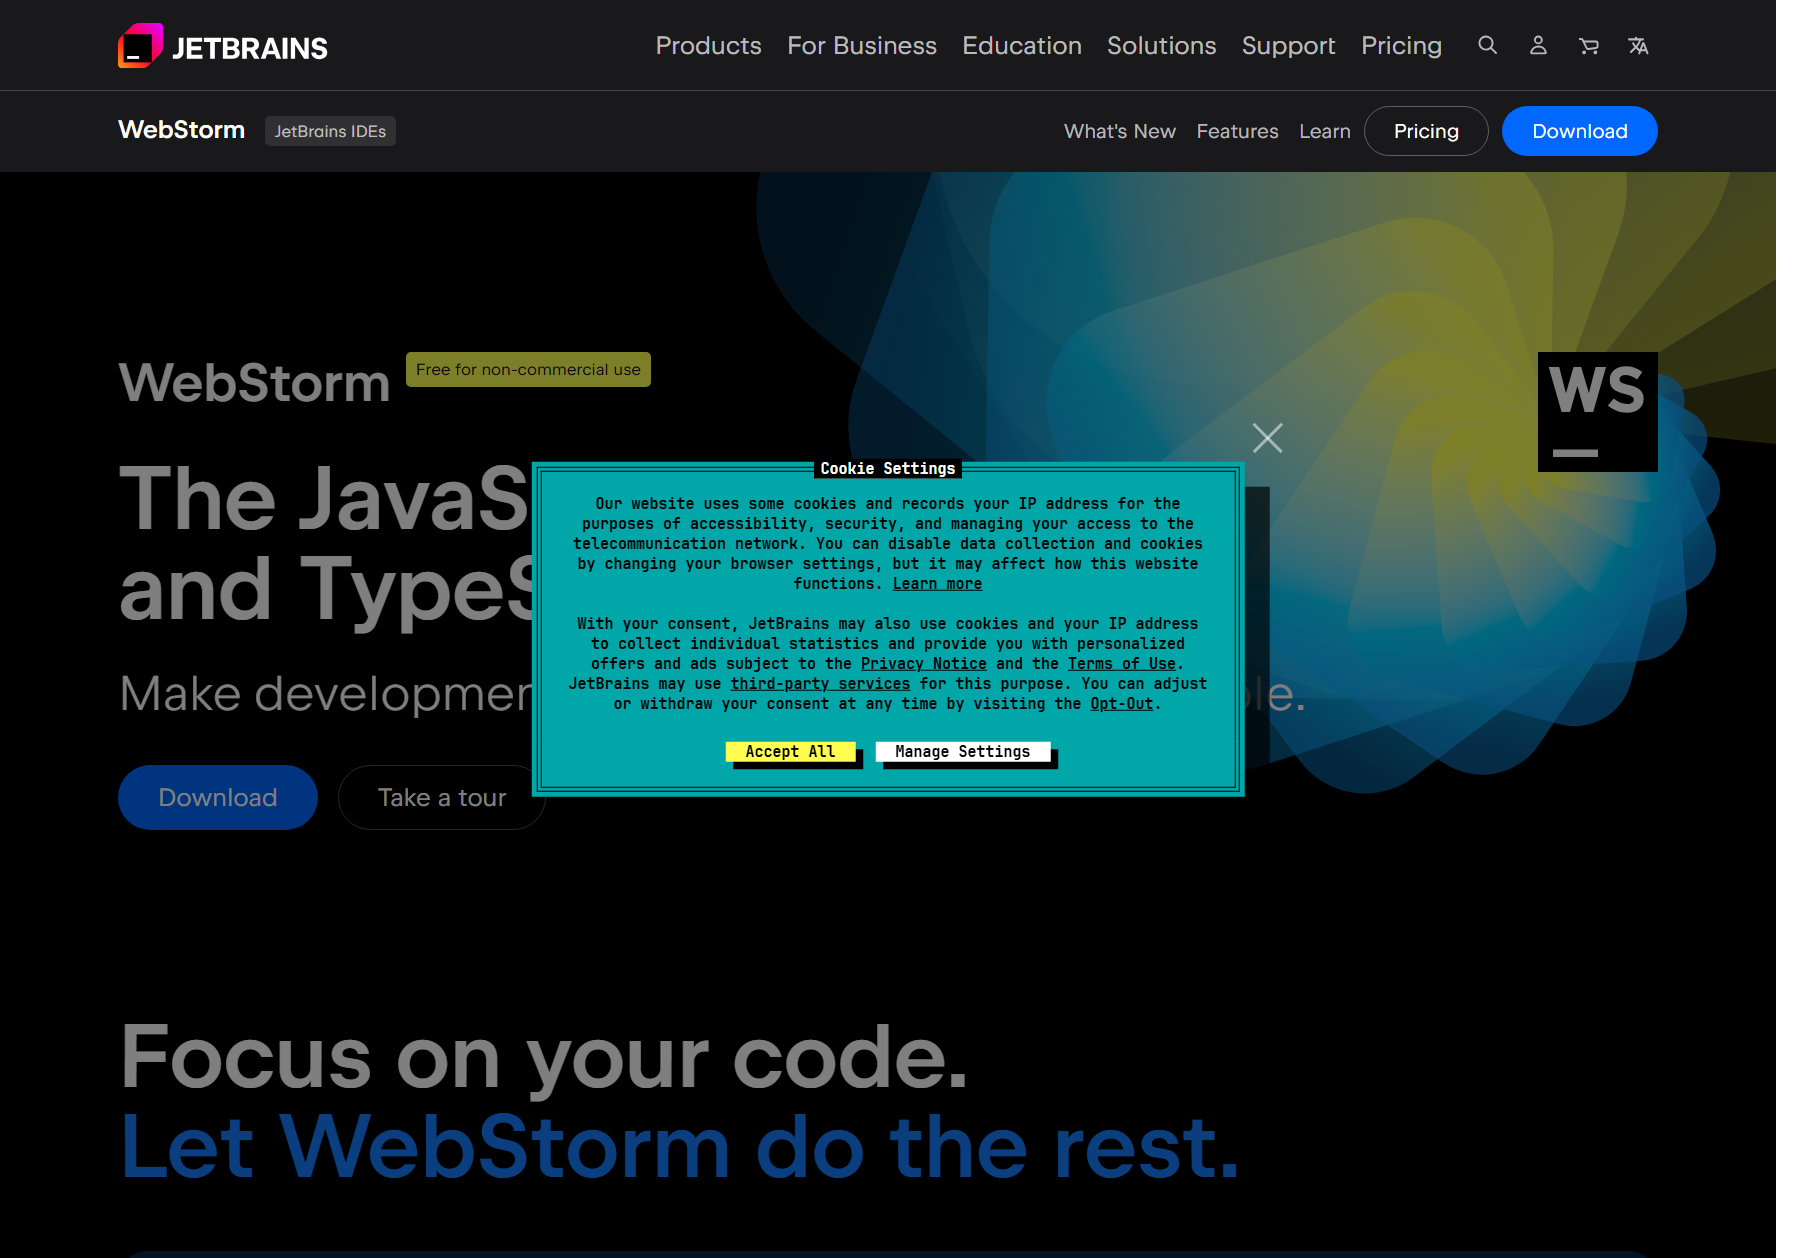Go to What's New page
This screenshot has height=1258, width=1795.
click(x=1120, y=131)
